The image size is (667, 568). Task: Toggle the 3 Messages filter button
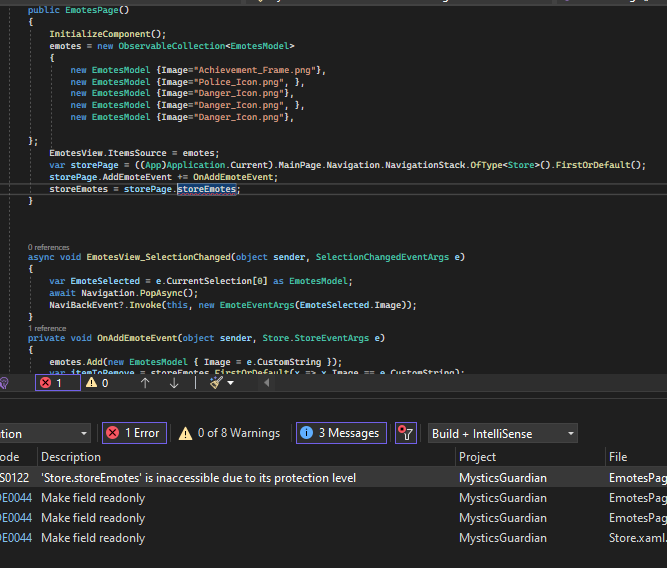(x=341, y=433)
